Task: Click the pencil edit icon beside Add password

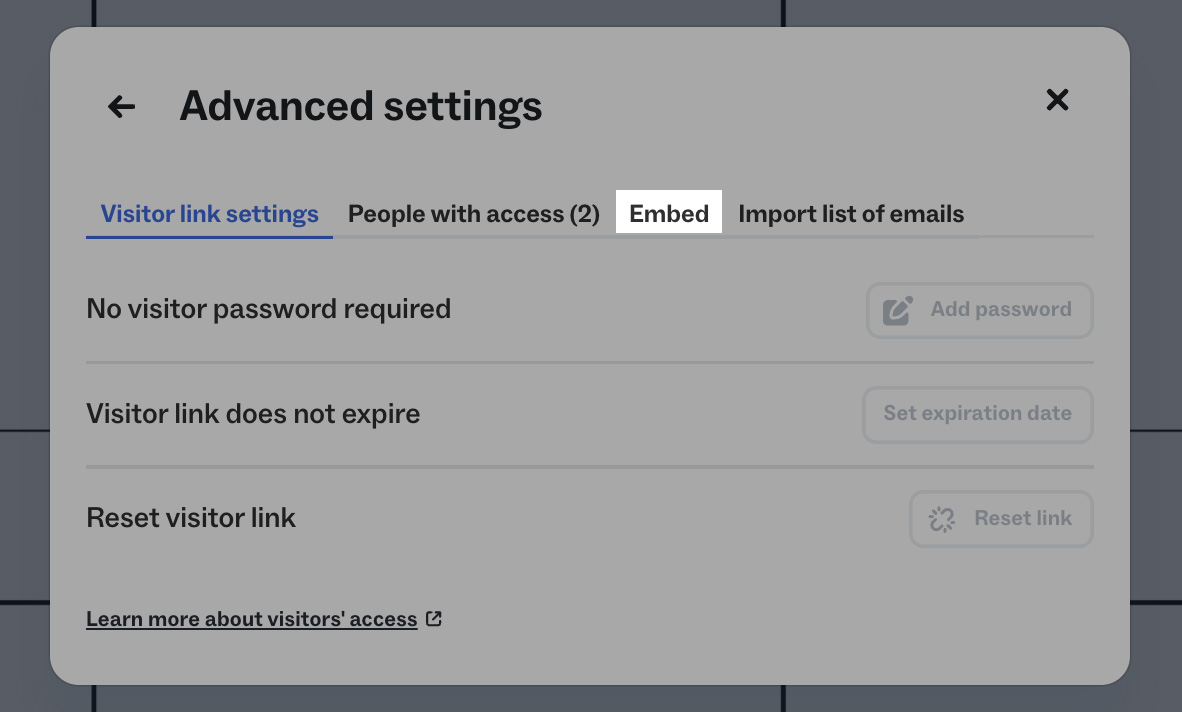Action: (x=897, y=310)
